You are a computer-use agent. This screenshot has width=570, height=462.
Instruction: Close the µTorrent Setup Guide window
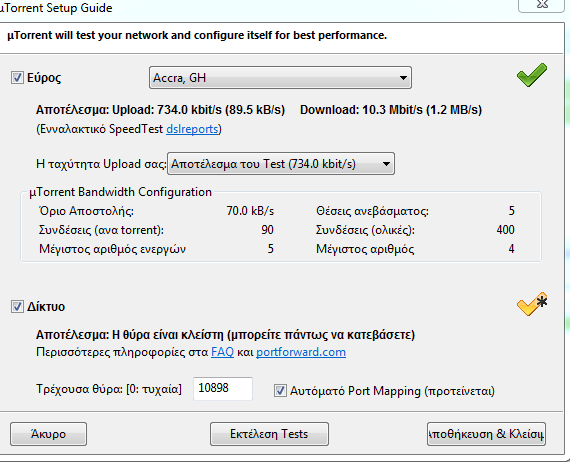point(541,4)
